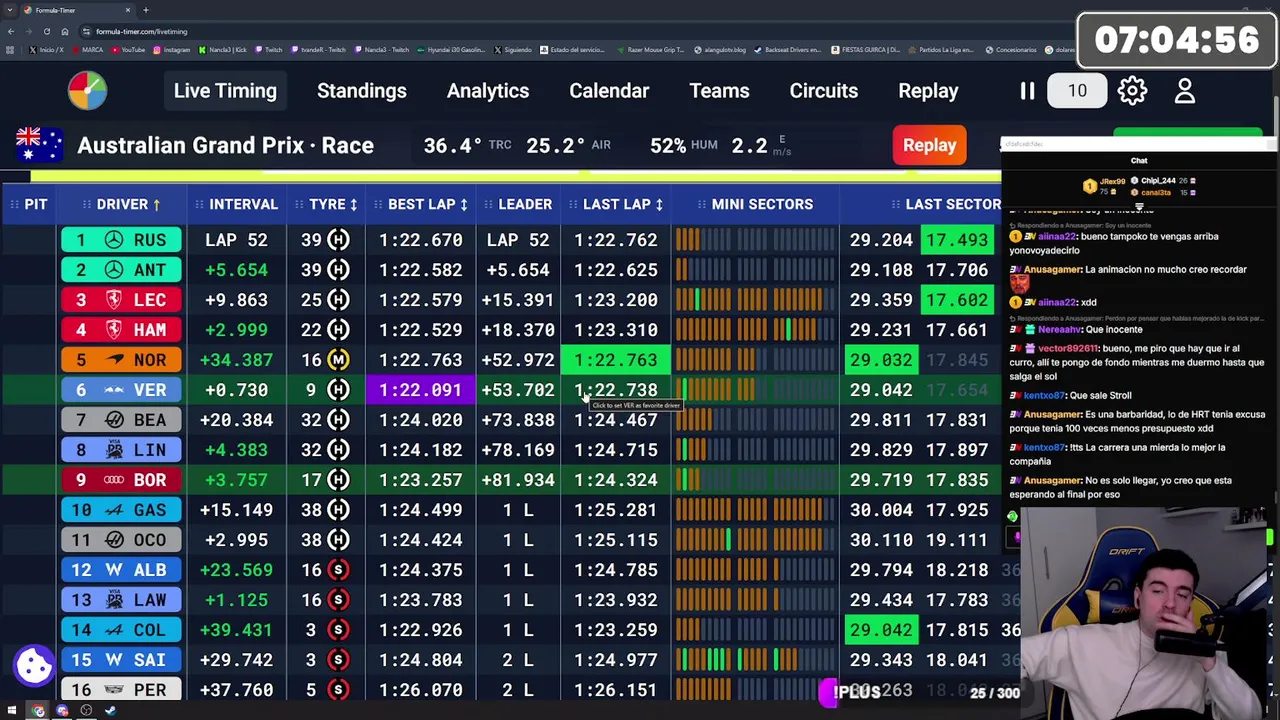Pause the live timing replay playback
Image resolution: width=1280 pixels, height=720 pixels.
(1027, 91)
